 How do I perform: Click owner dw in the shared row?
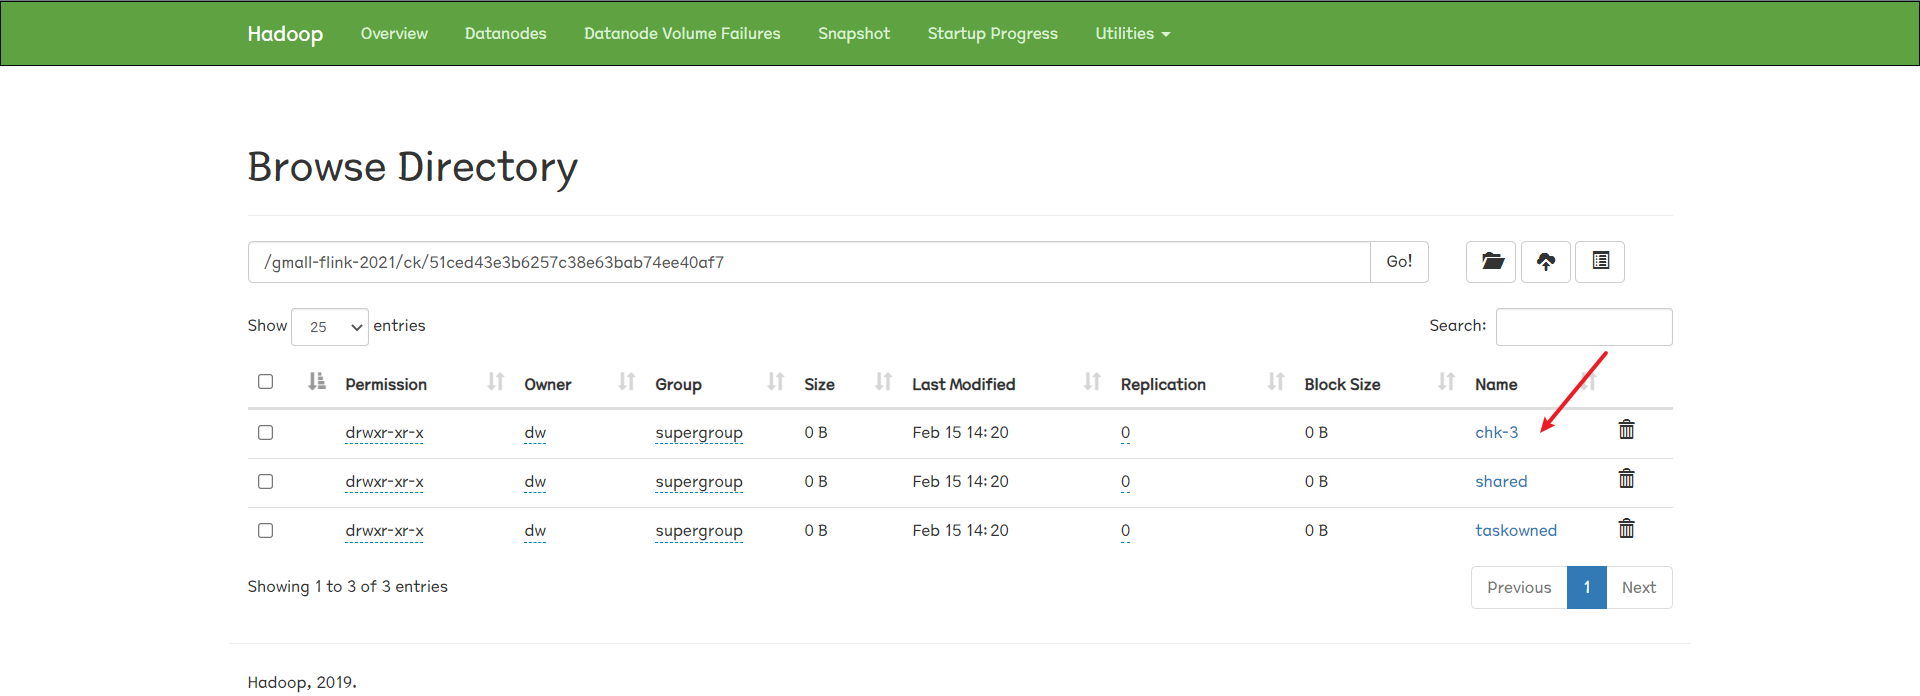pyautogui.click(x=535, y=481)
